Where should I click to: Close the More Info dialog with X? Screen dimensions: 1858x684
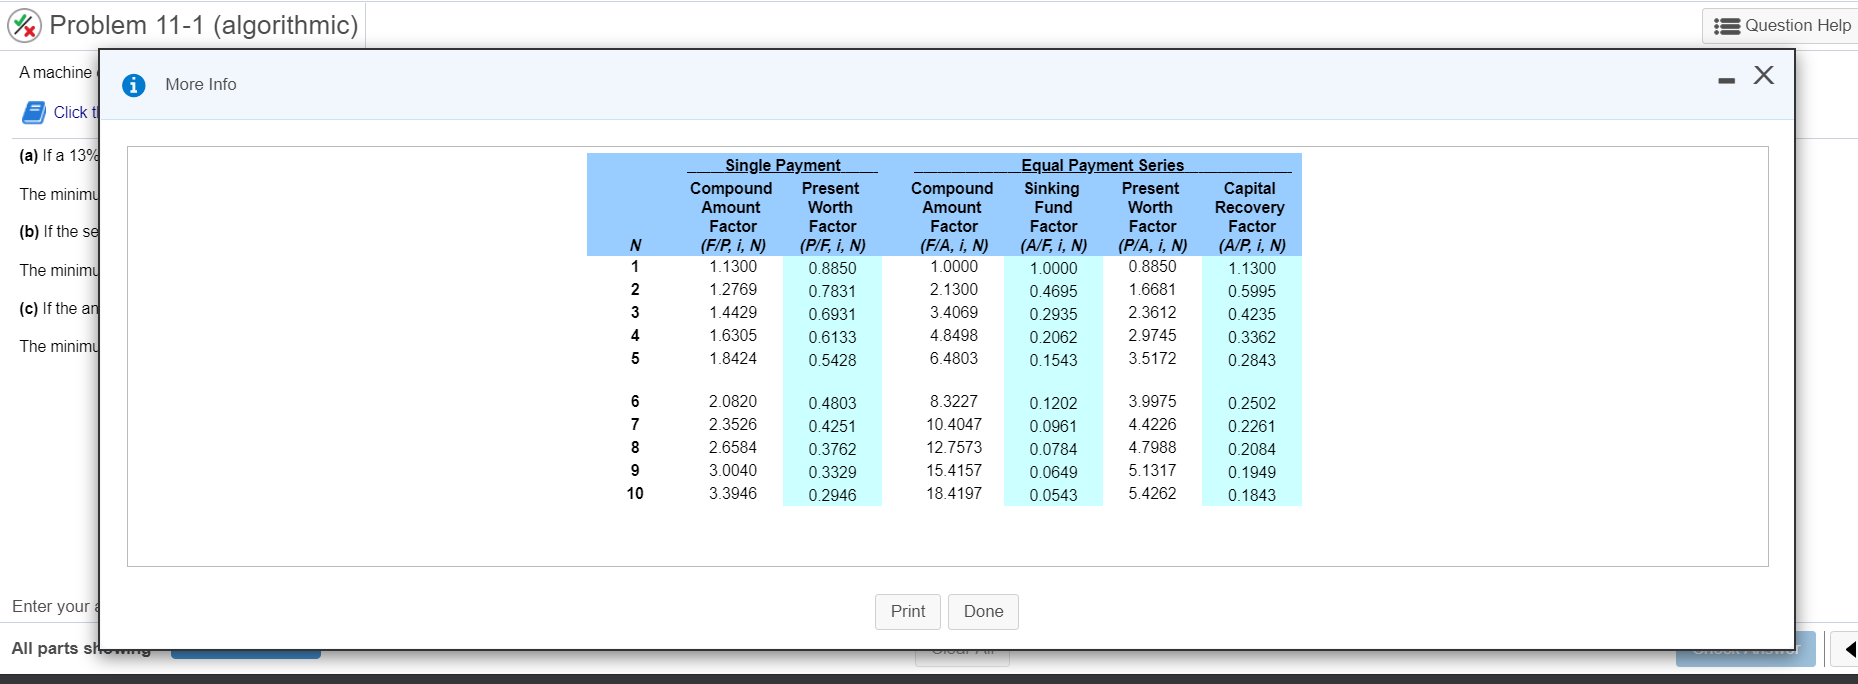[1764, 75]
